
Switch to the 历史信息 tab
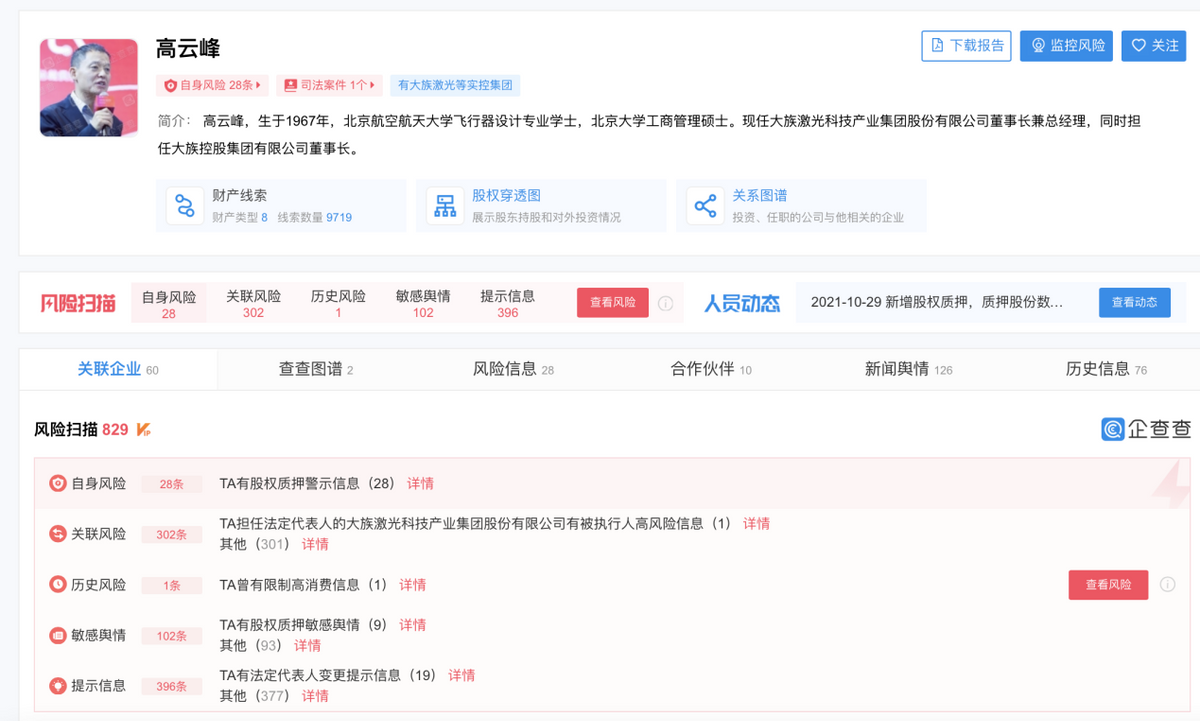click(x=1106, y=369)
